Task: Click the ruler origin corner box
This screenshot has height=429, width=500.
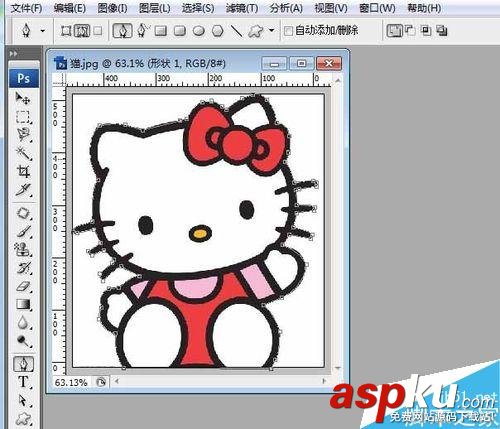Action: tap(59, 80)
